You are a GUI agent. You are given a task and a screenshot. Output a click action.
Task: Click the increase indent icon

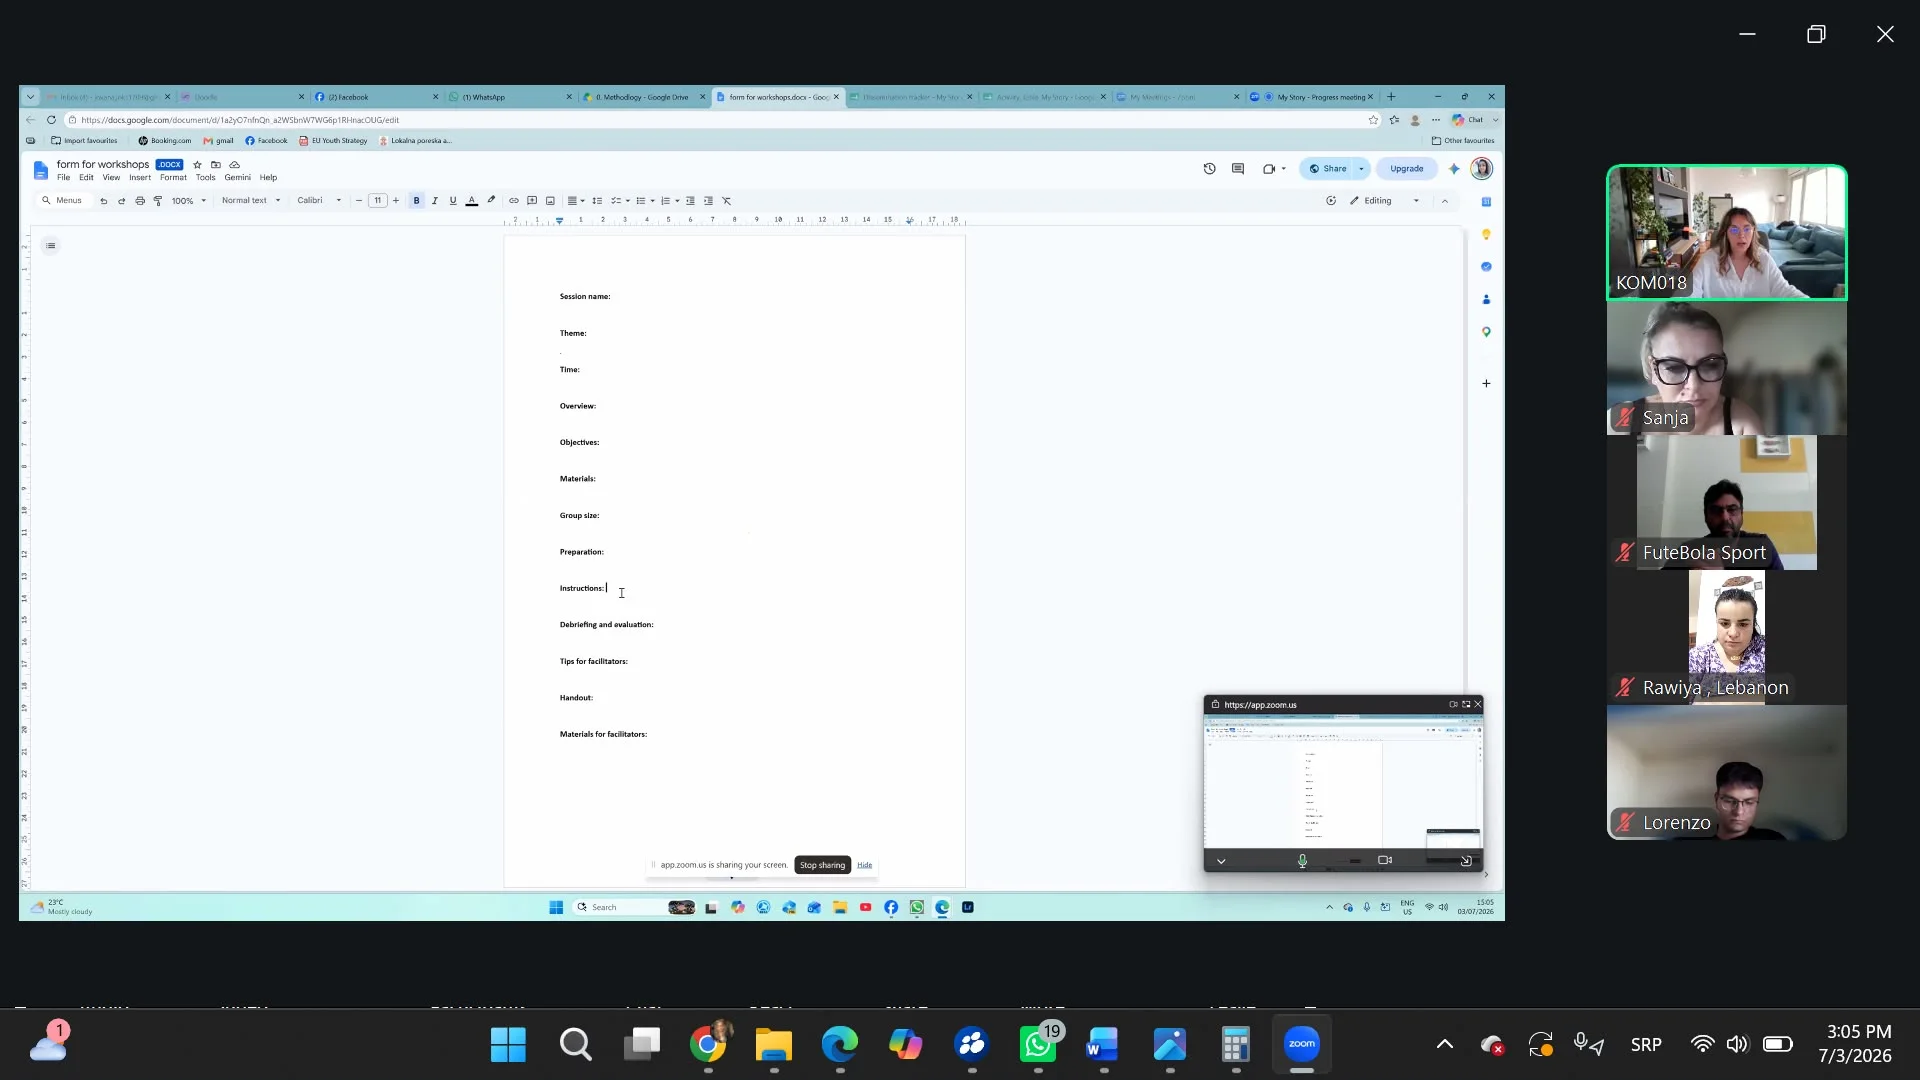tap(708, 201)
